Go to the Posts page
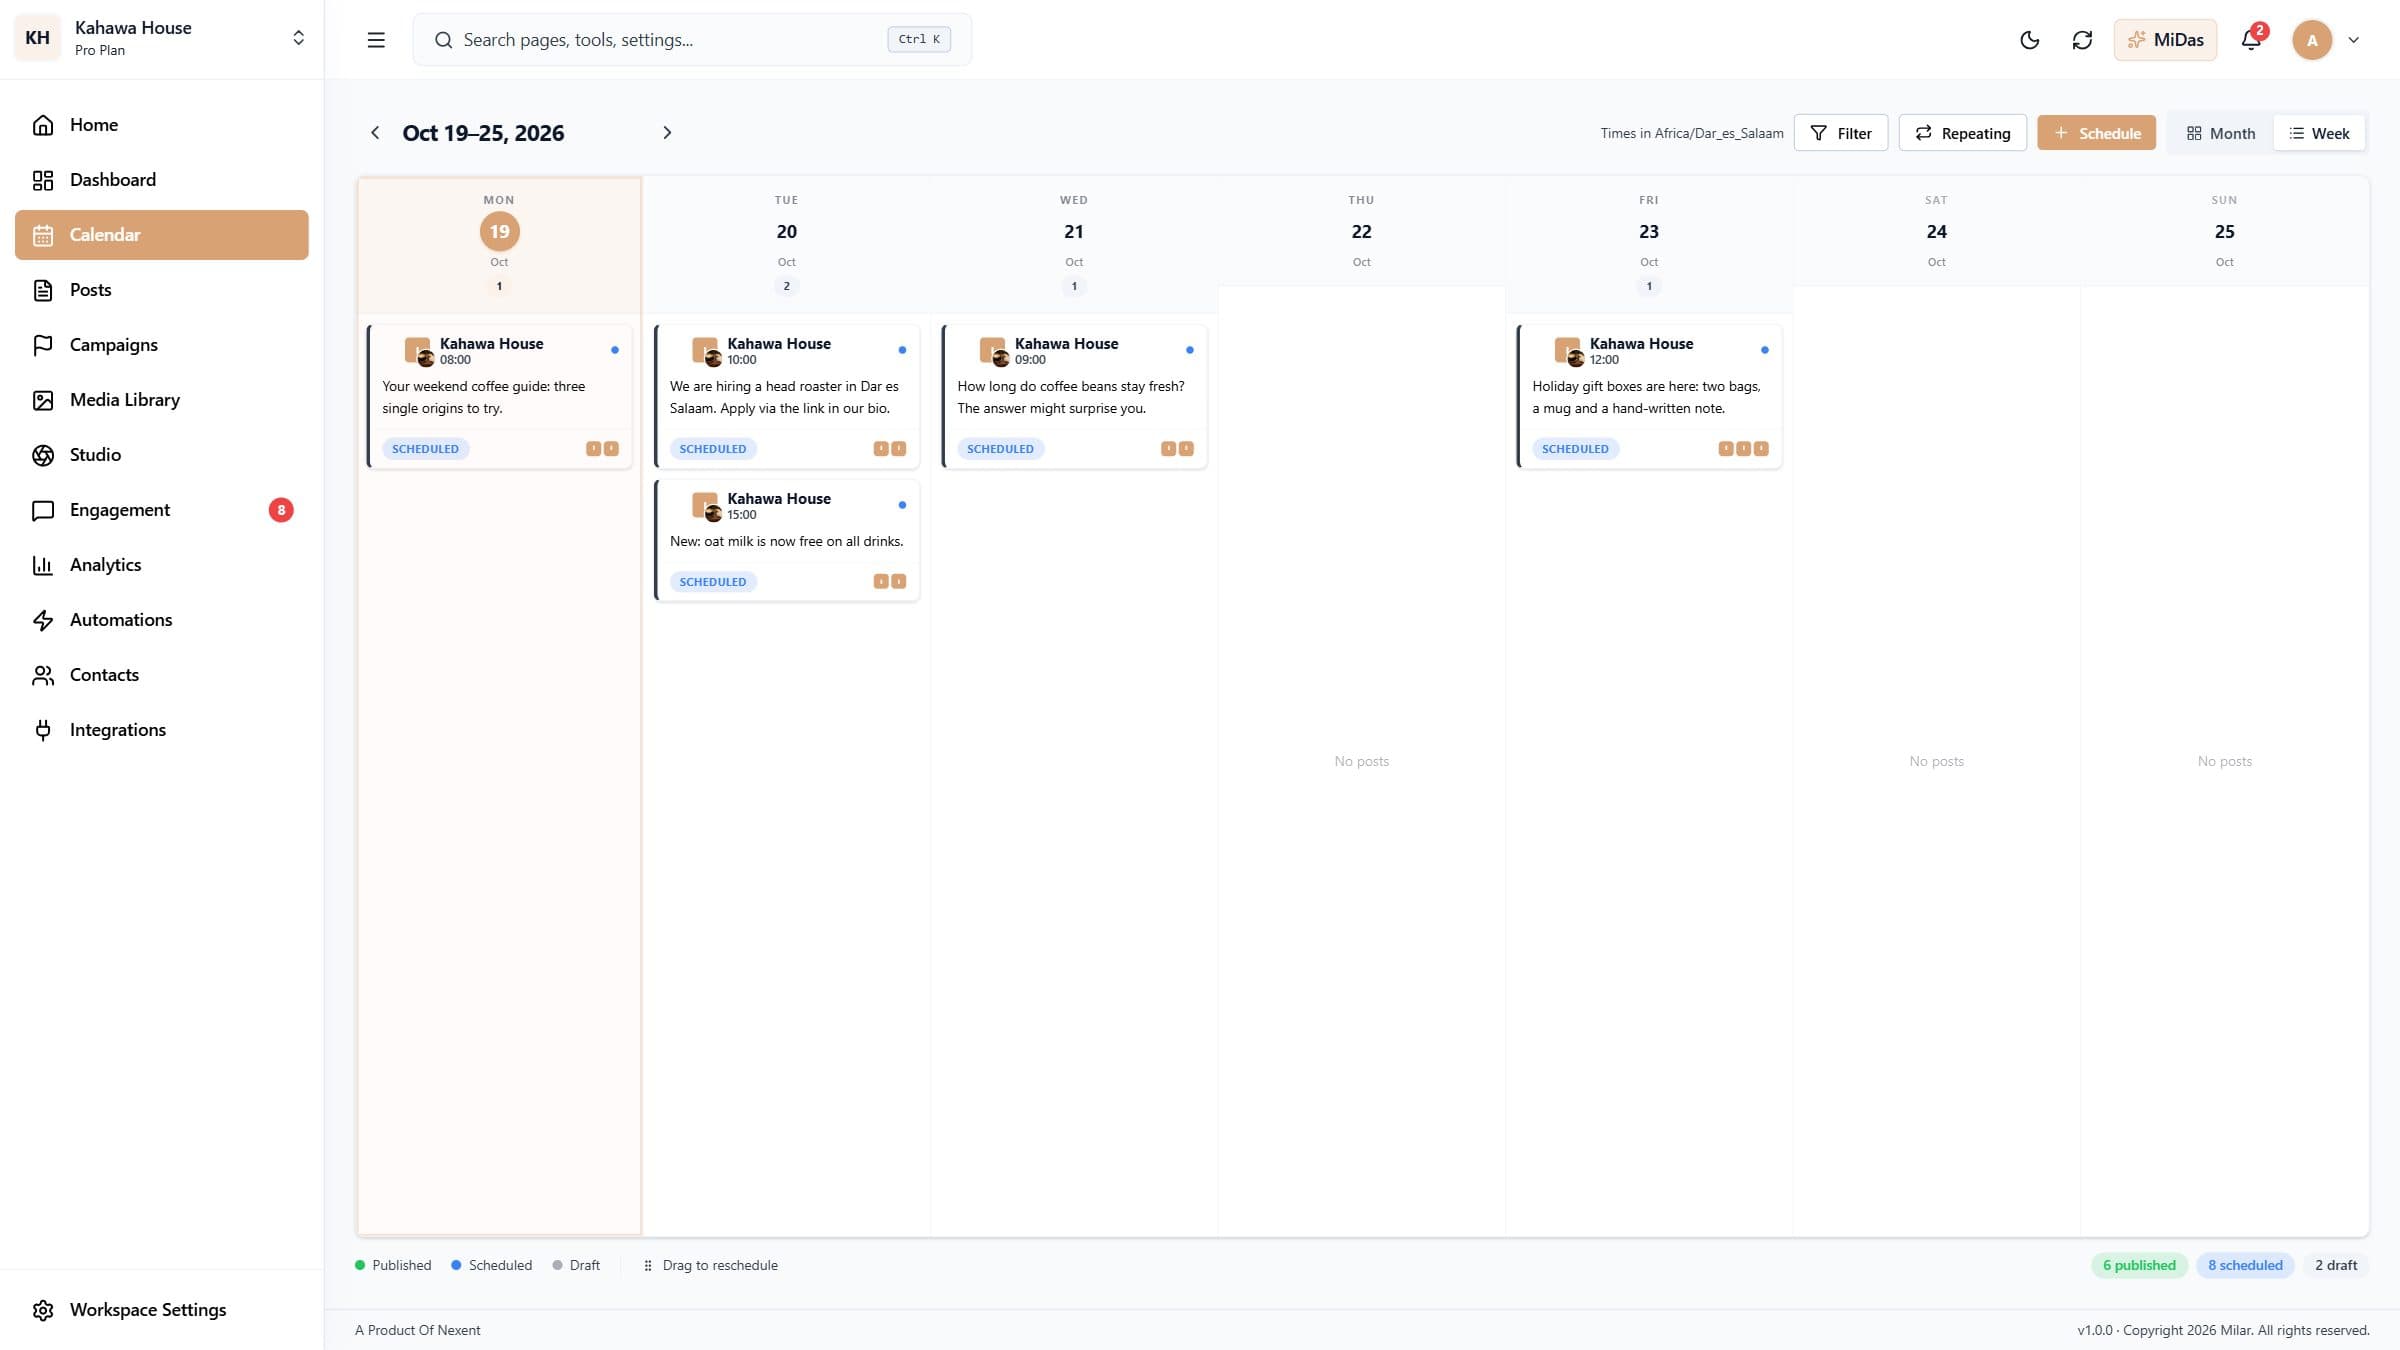2400x1350 pixels. click(161, 290)
